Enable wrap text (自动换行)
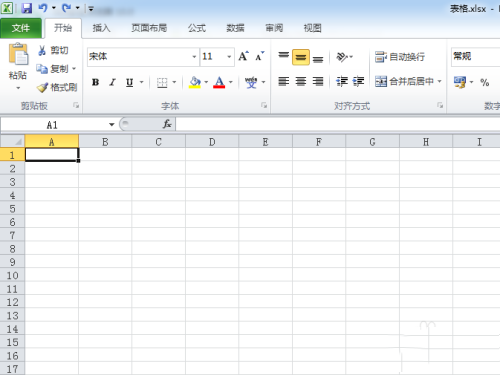This screenshot has width=500, height=375. [400, 57]
